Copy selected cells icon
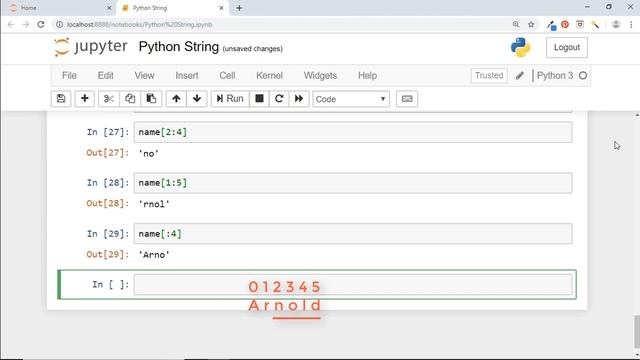The height and width of the screenshot is (360, 640). 130,99
